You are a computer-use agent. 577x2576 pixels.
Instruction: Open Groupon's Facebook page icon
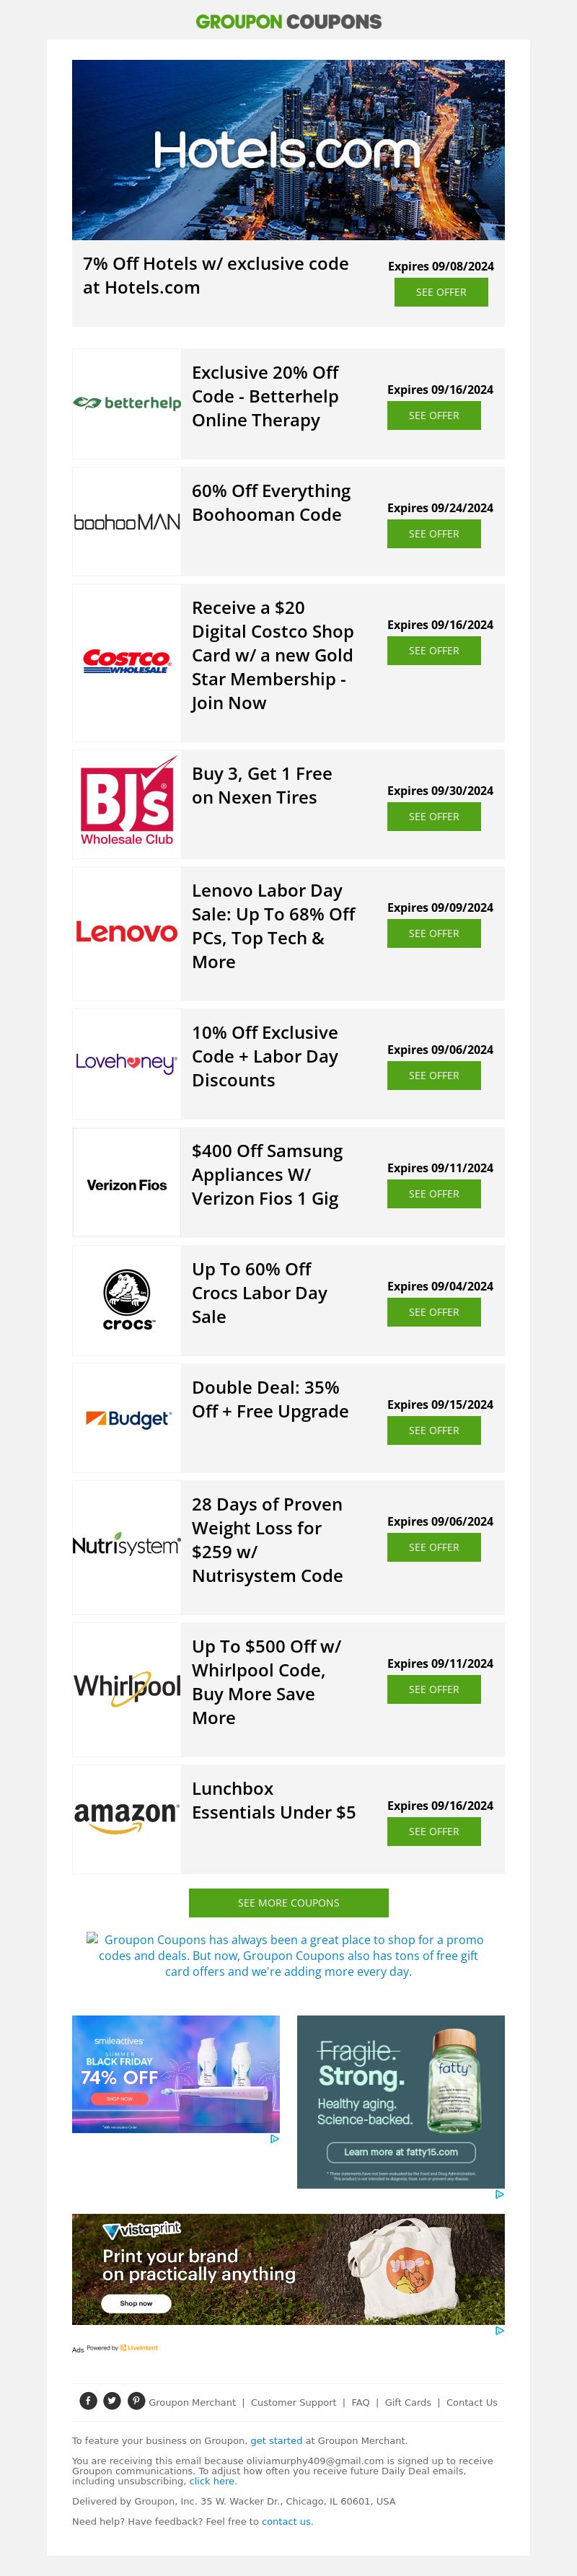pyautogui.click(x=88, y=2401)
